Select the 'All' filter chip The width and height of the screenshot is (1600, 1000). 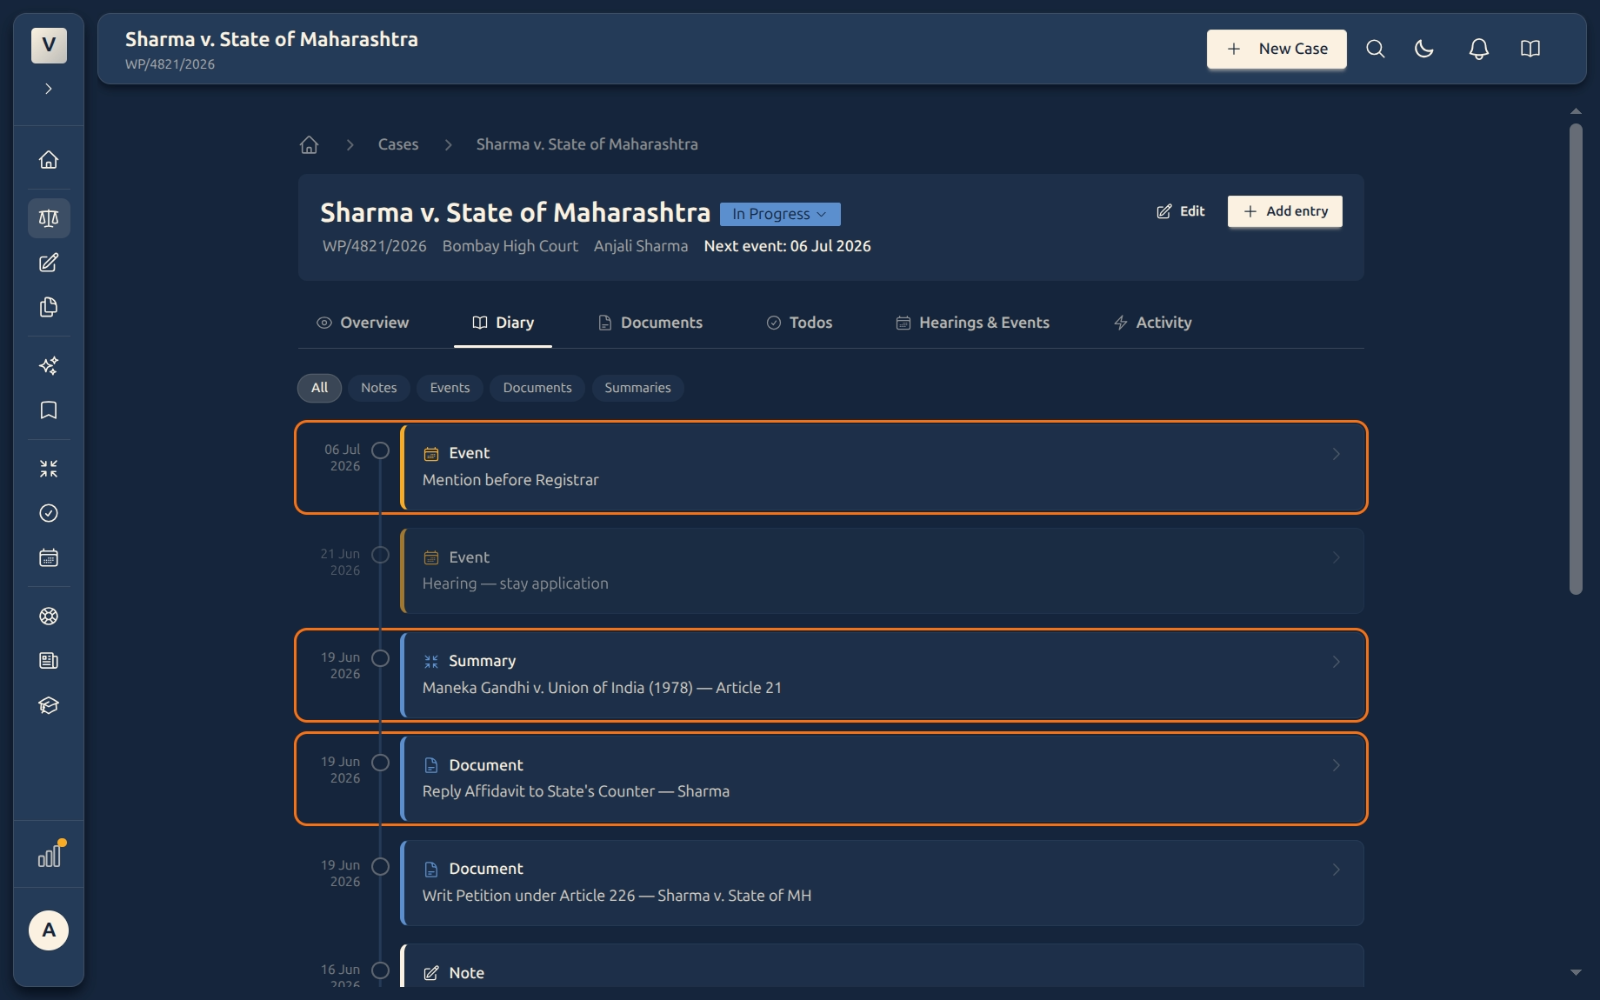click(x=319, y=388)
